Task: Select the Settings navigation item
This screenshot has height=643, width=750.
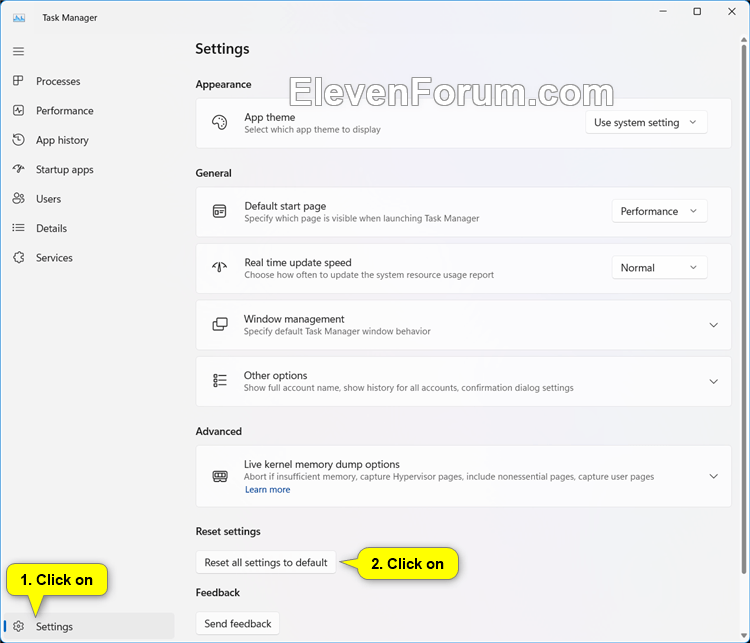Action: [91, 626]
